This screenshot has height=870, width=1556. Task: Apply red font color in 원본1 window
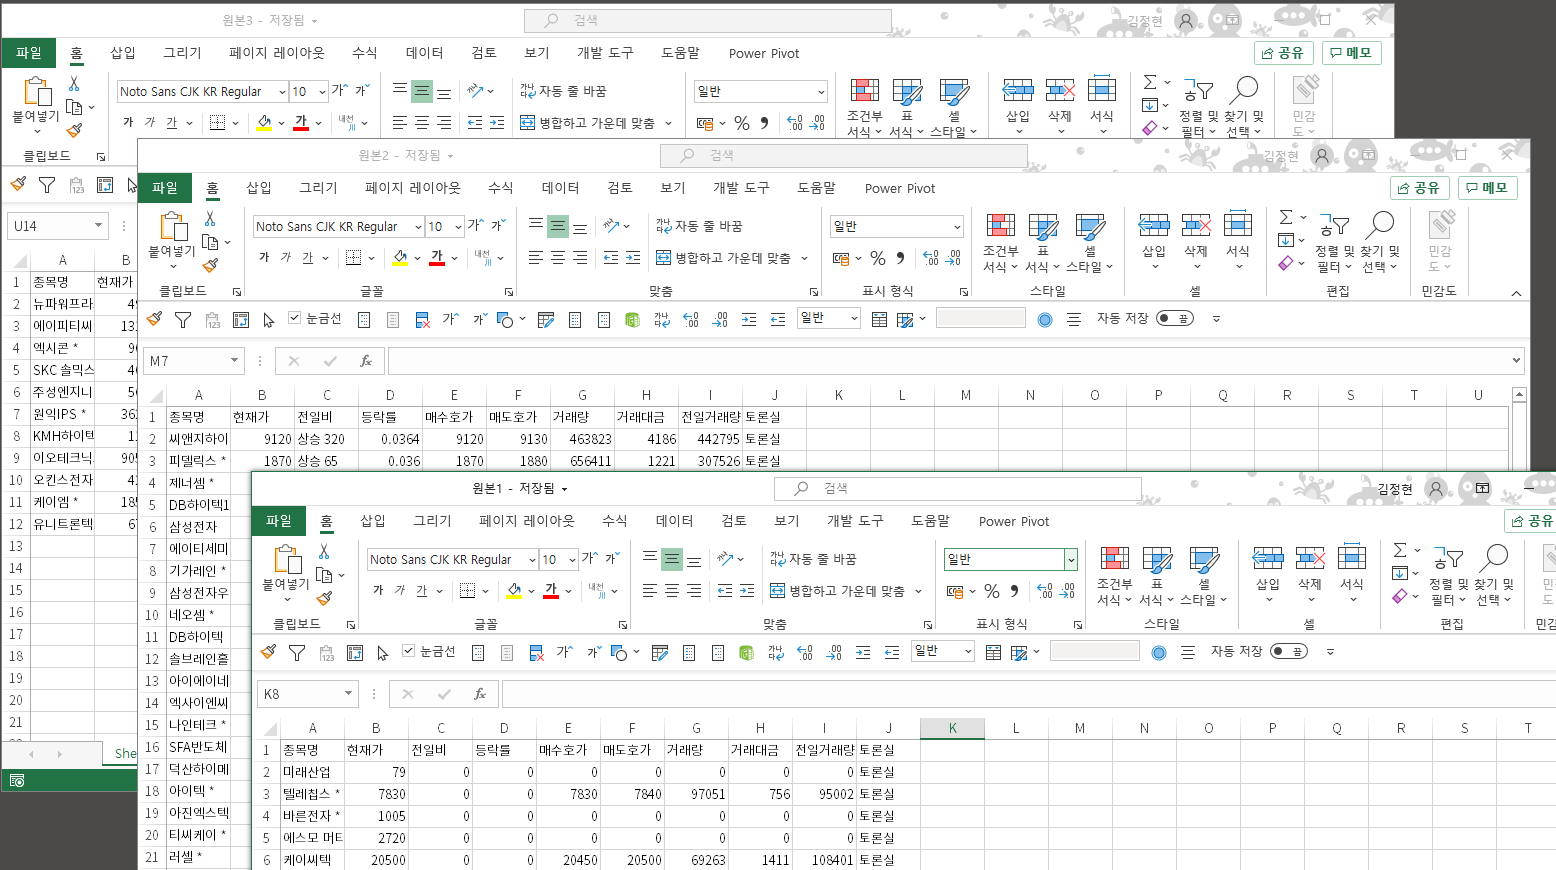(x=551, y=591)
